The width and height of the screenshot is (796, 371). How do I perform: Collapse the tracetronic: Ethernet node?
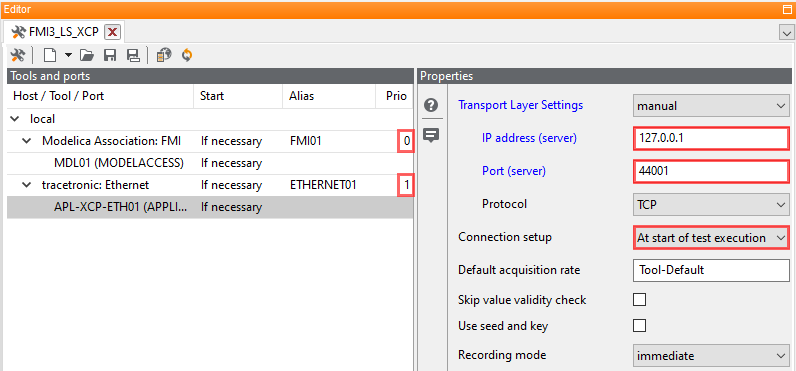[x=27, y=185]
